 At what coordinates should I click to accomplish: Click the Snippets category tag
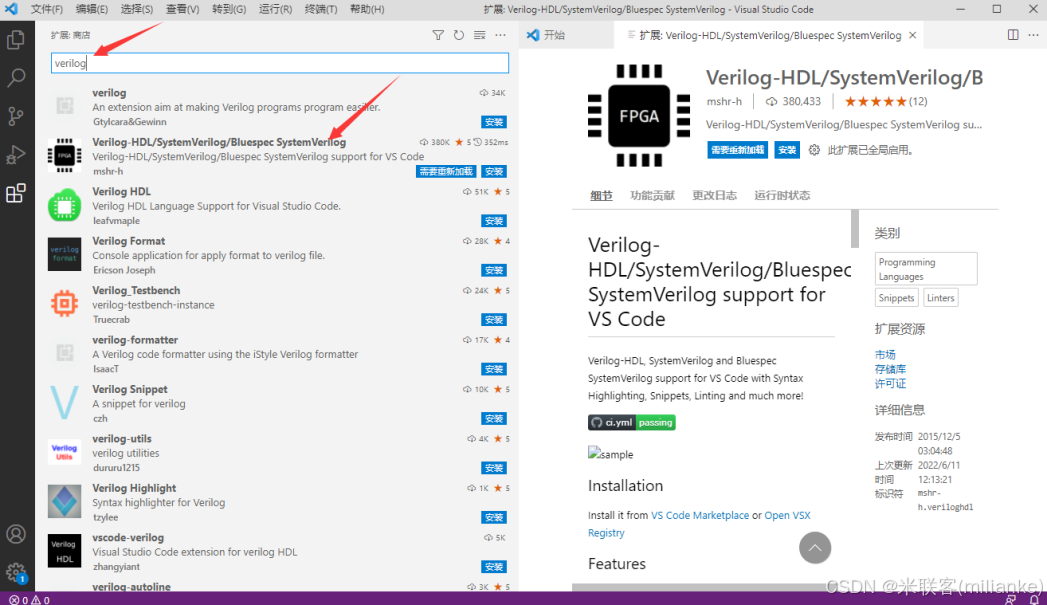point(896,298)
